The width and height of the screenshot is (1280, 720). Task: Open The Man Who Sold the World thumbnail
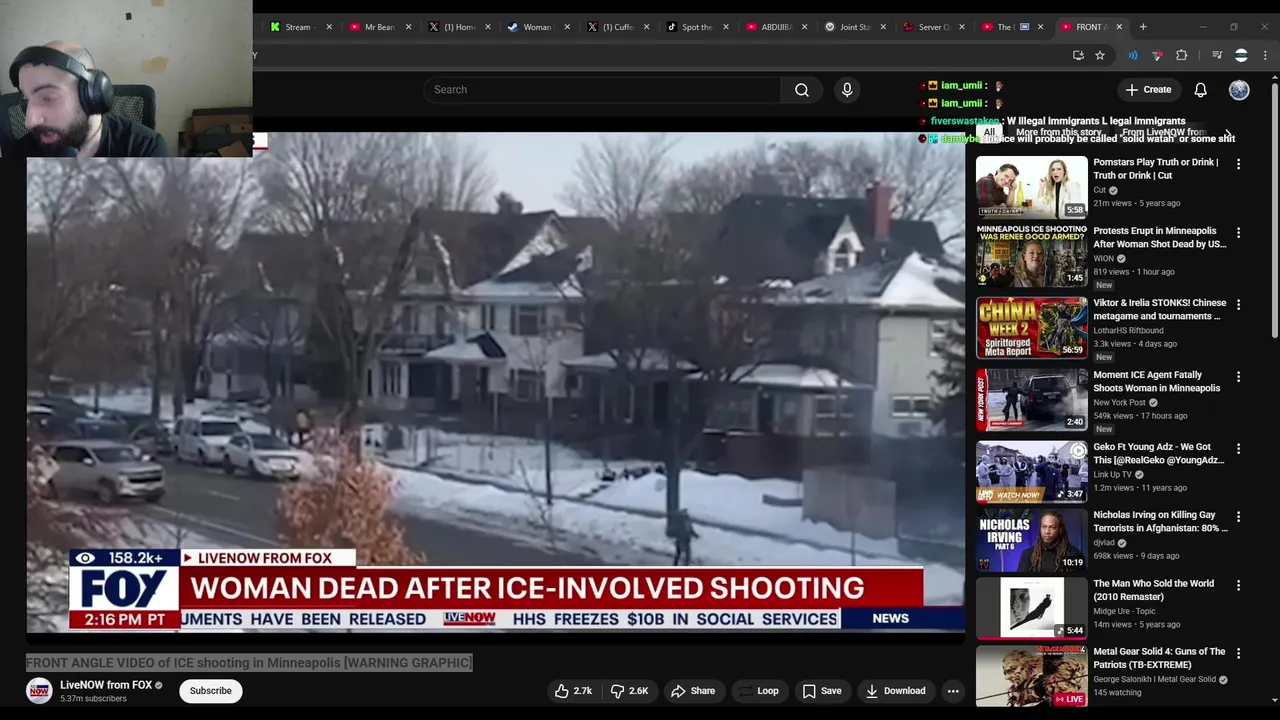tap(1031, 608)
